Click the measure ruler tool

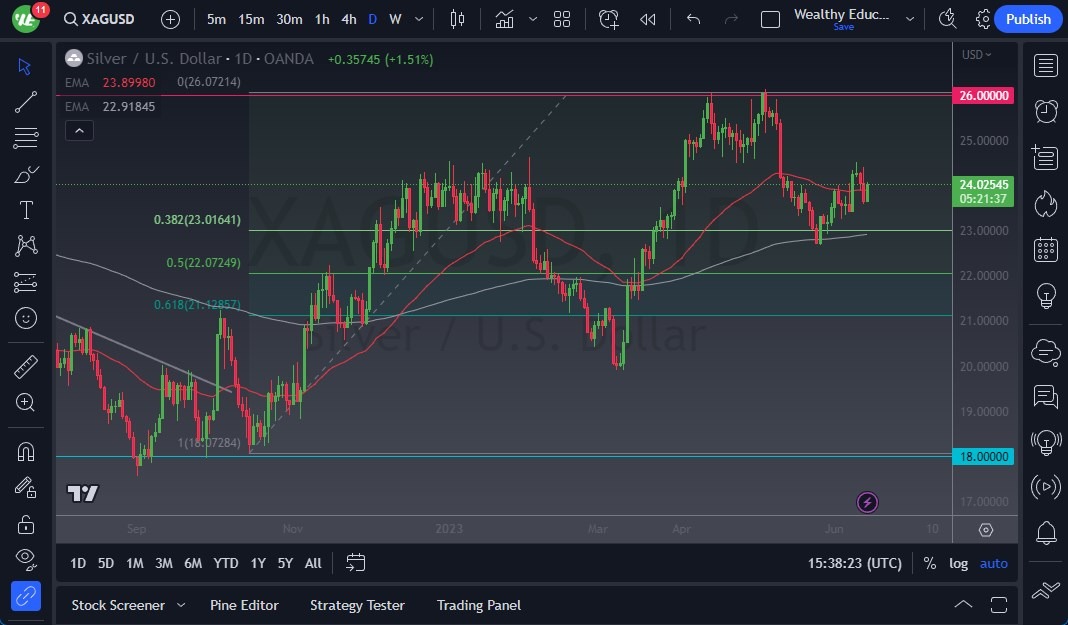coord(26,367)
